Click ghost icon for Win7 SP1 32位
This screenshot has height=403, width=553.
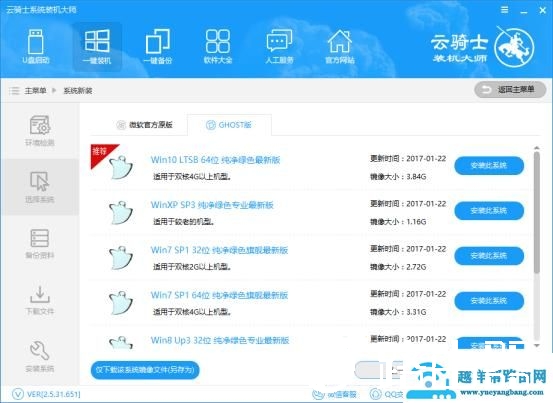click(x=121, y=258)
